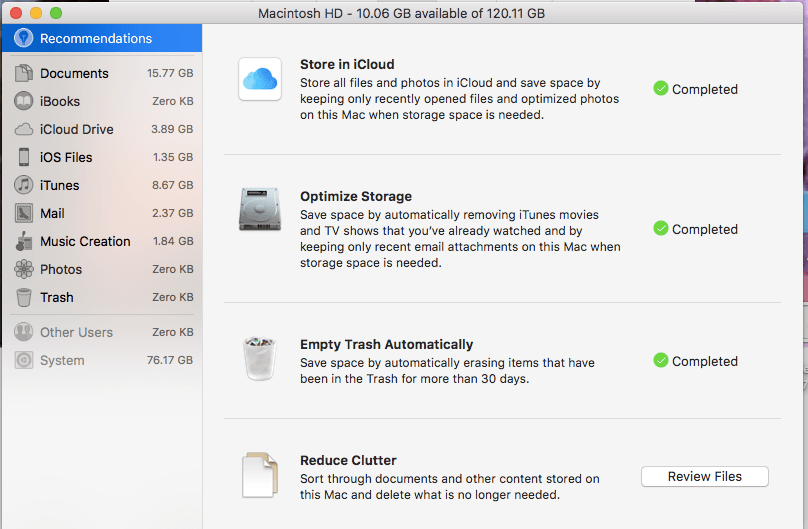
Task: Select the Music Creation category label
Action: [x=85, y=241]
